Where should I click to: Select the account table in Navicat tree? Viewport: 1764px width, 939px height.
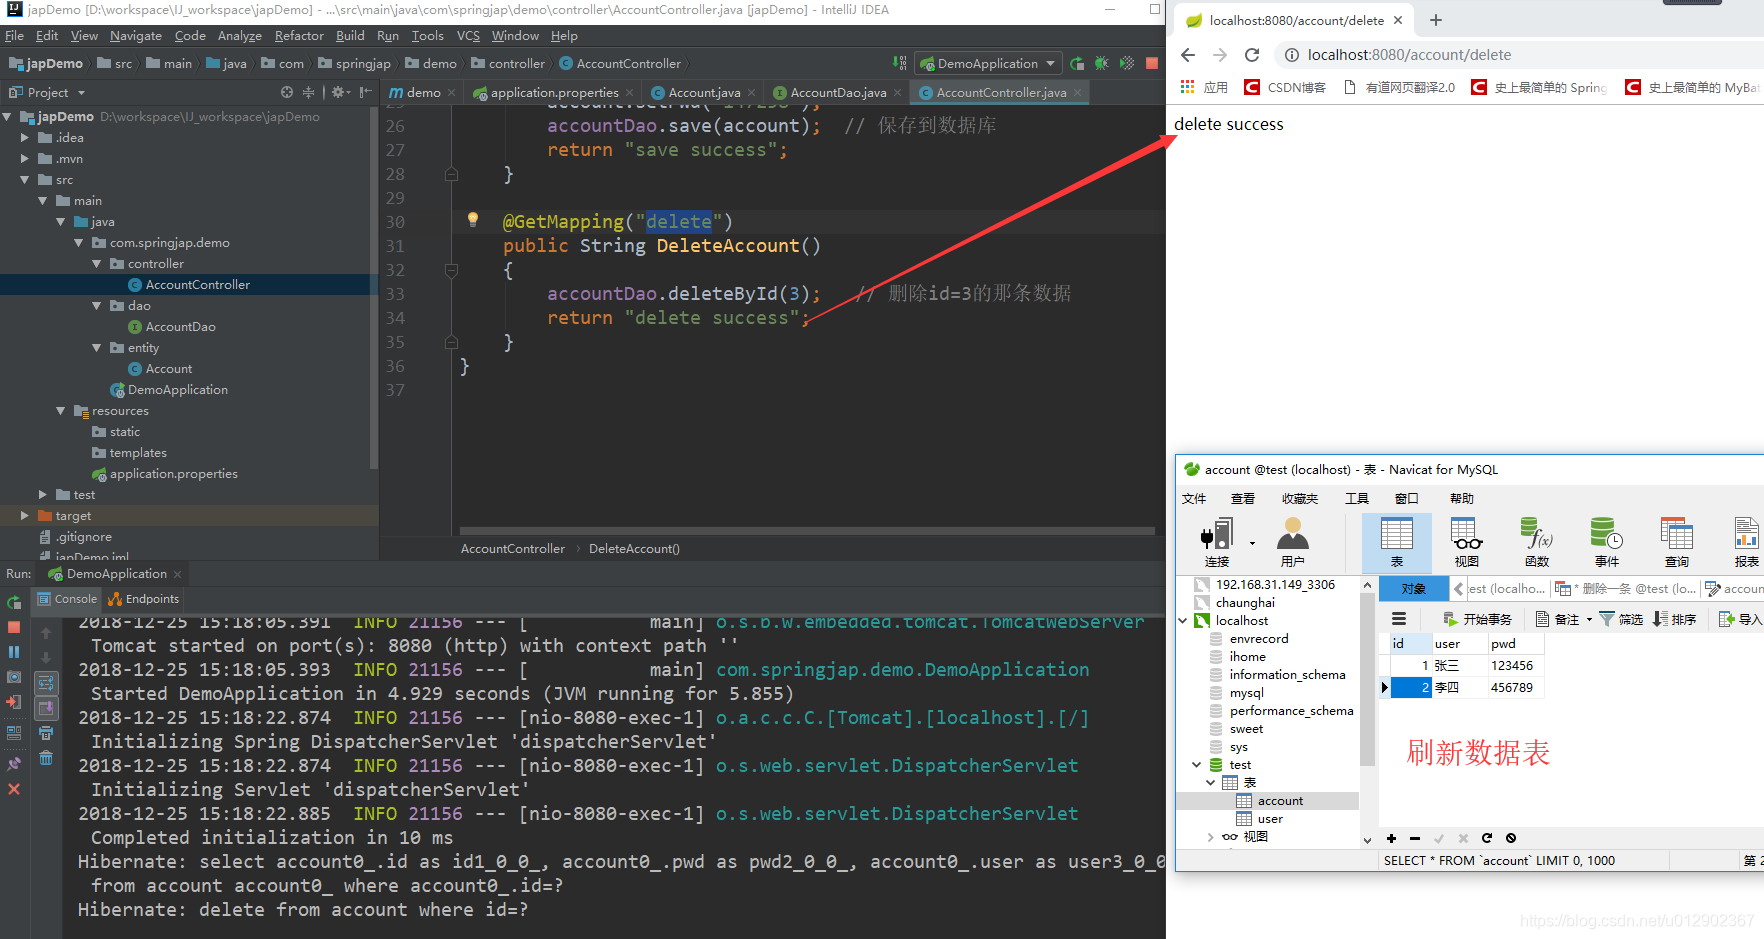click(x=1280, y=801)
